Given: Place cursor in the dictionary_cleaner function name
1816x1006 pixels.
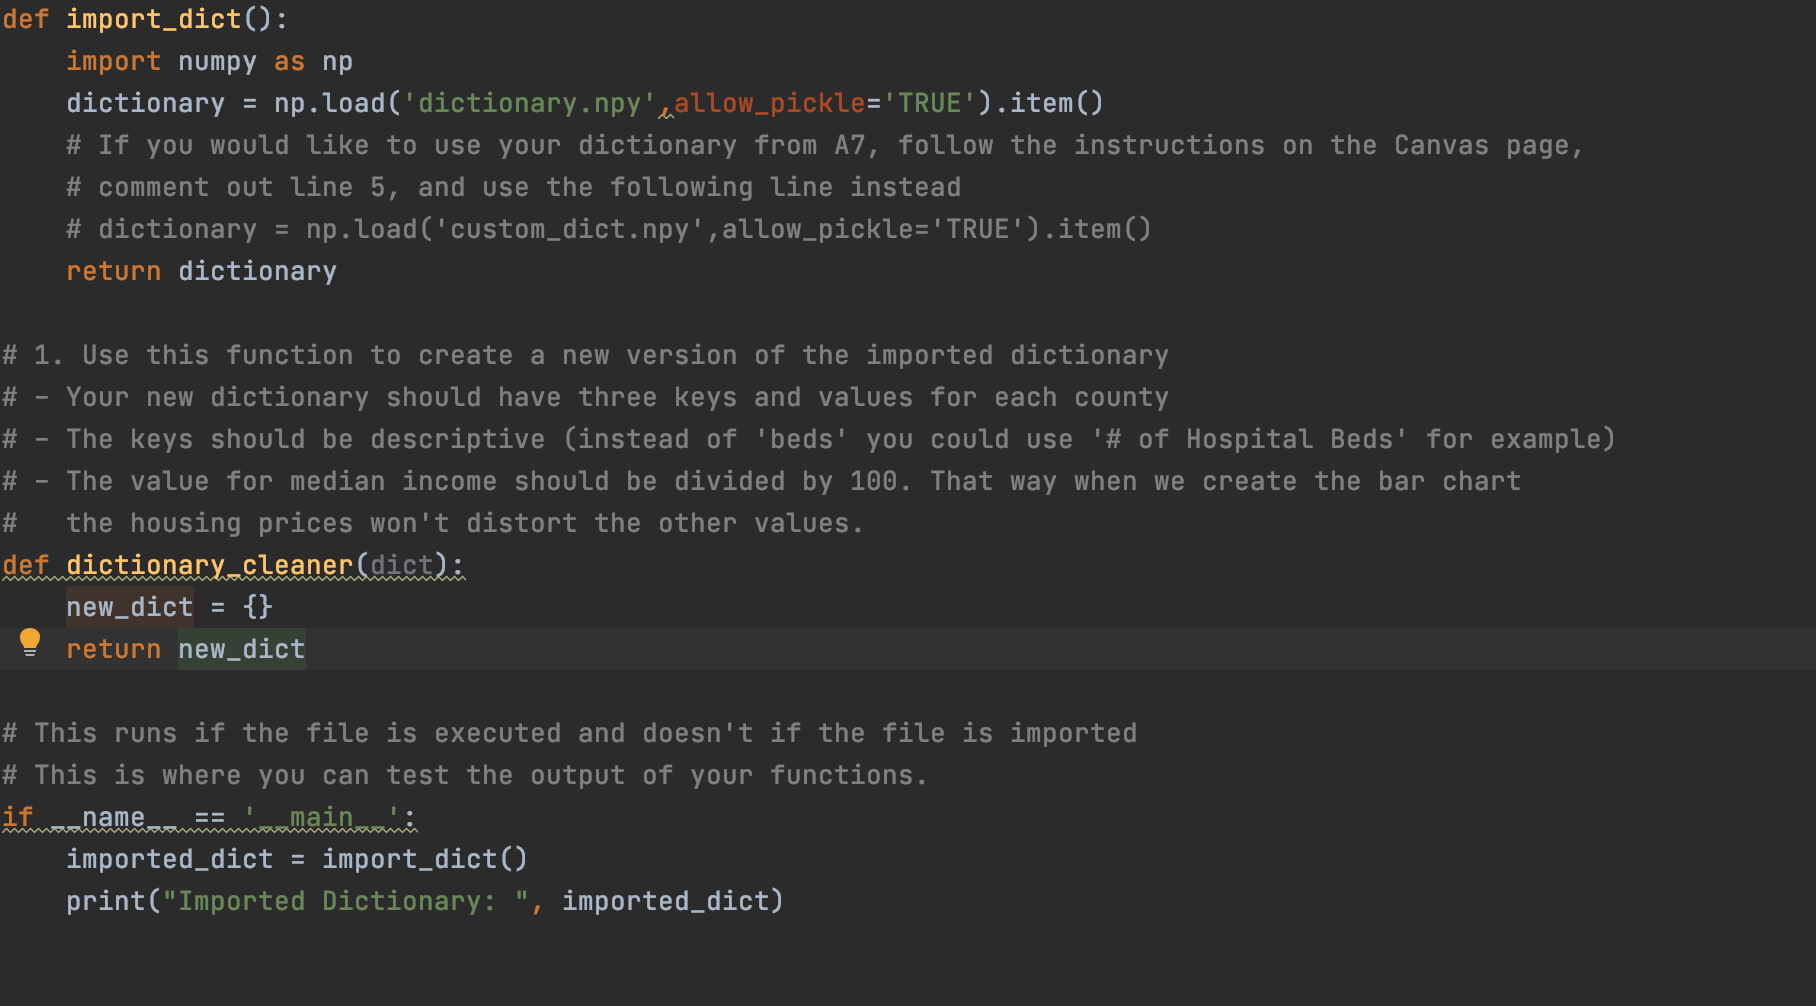Looking at the screenshot, I should [x=210, y=565].
